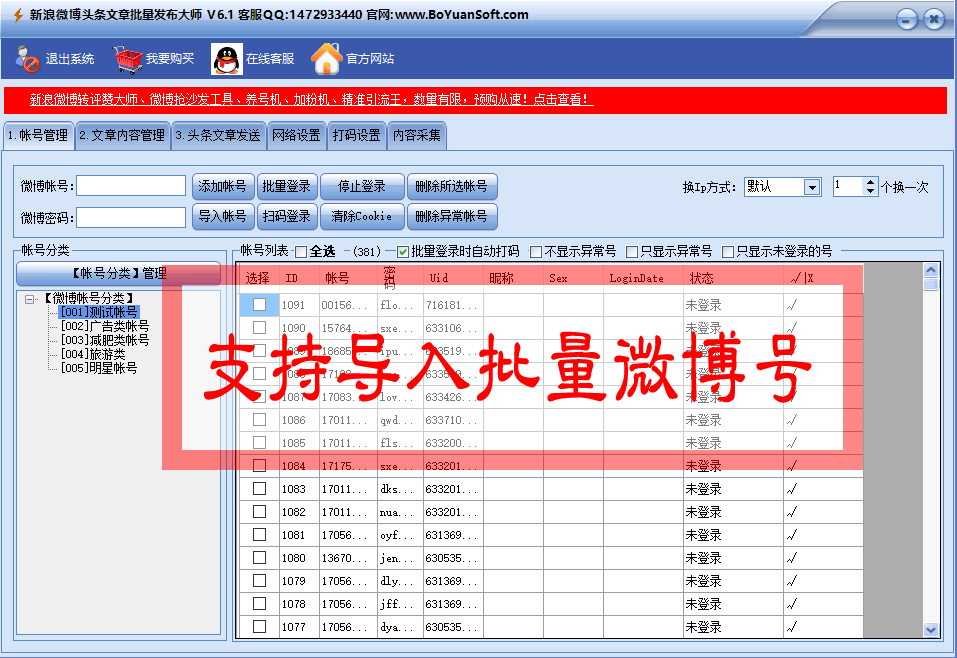
Task: Open 在线客服 link text
Action: 270,59
